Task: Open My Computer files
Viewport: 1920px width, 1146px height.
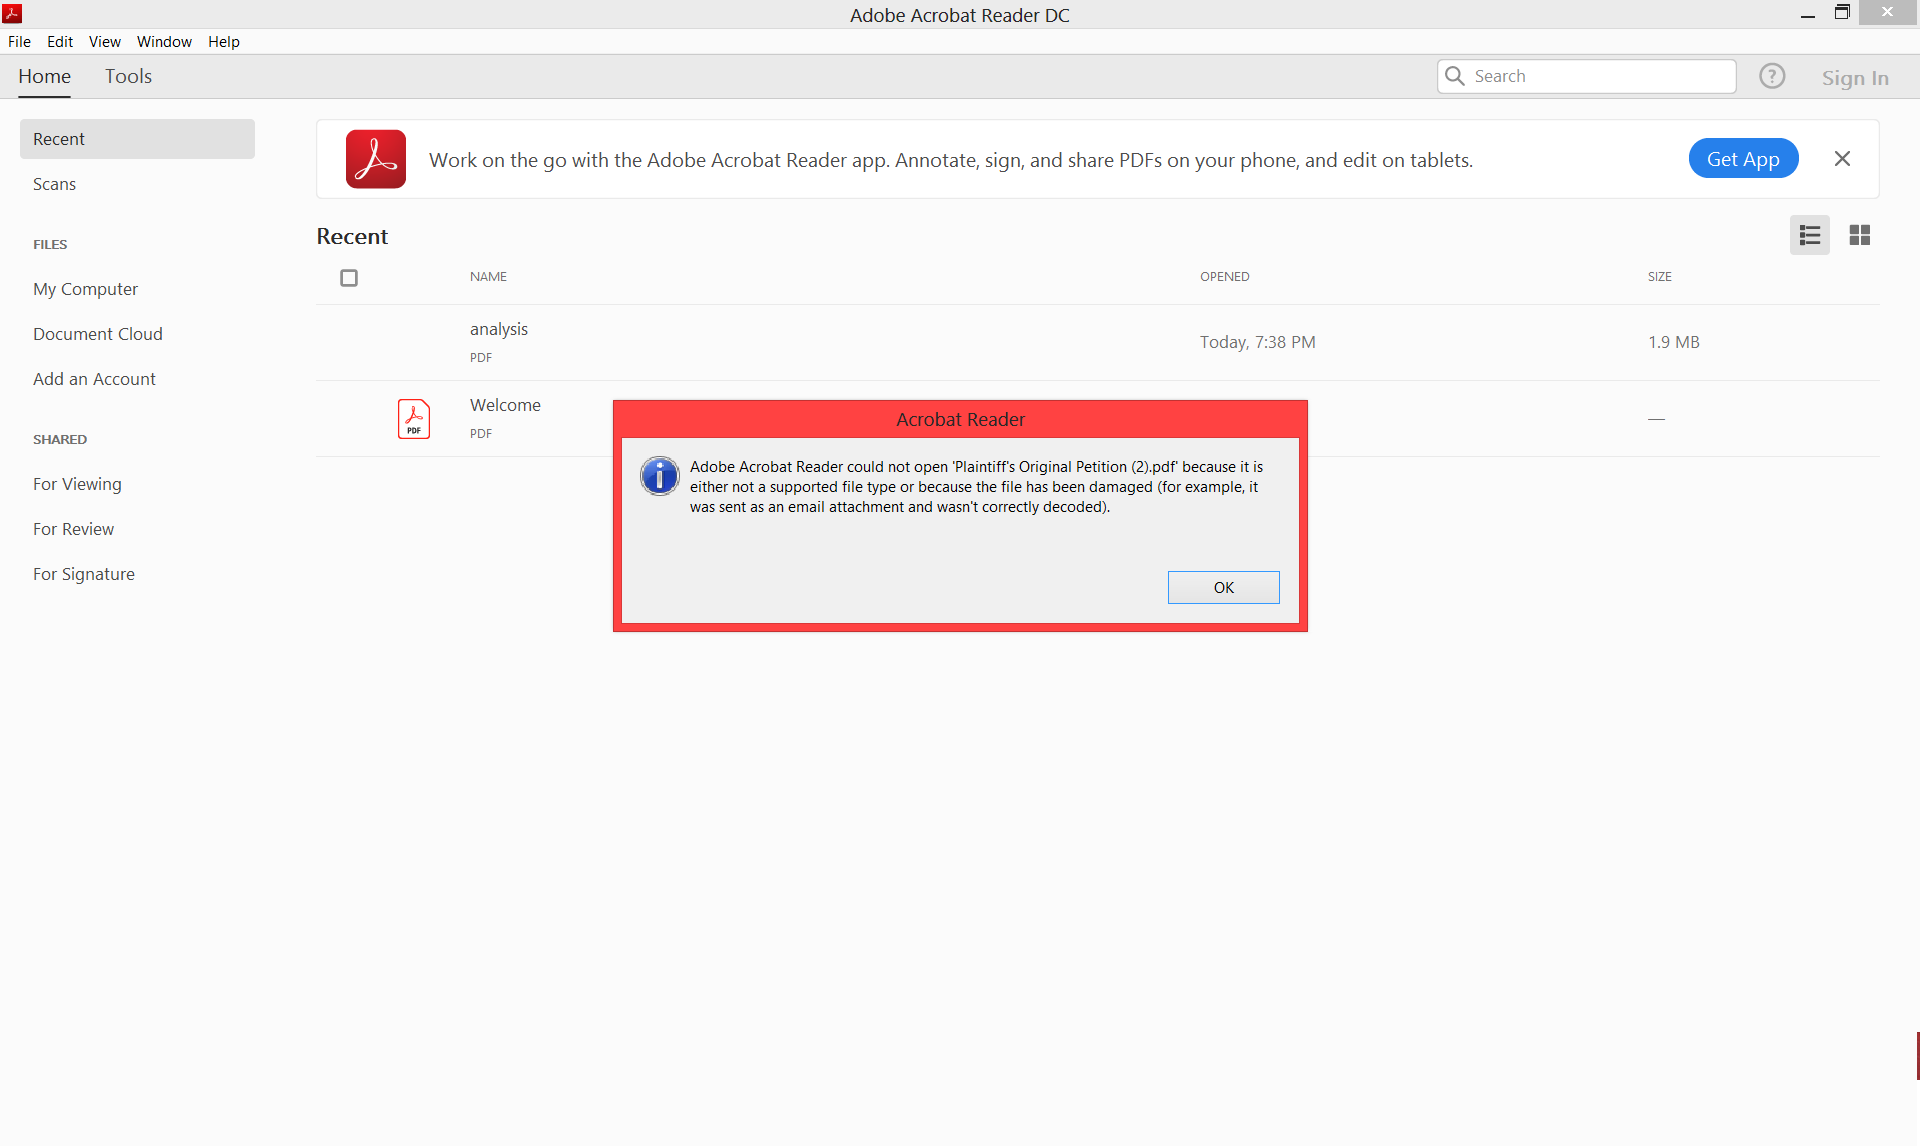Action: coord(85,289)
